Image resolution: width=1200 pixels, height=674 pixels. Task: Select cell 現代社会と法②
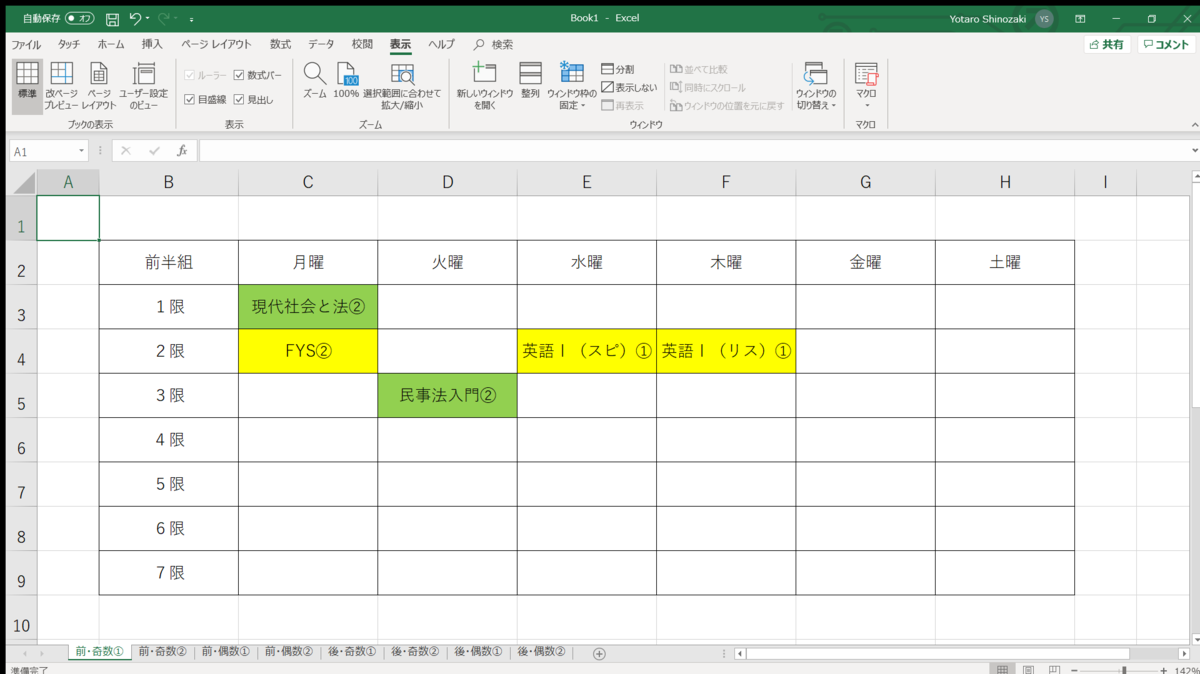pyautogui.click(x=308, y=307)
